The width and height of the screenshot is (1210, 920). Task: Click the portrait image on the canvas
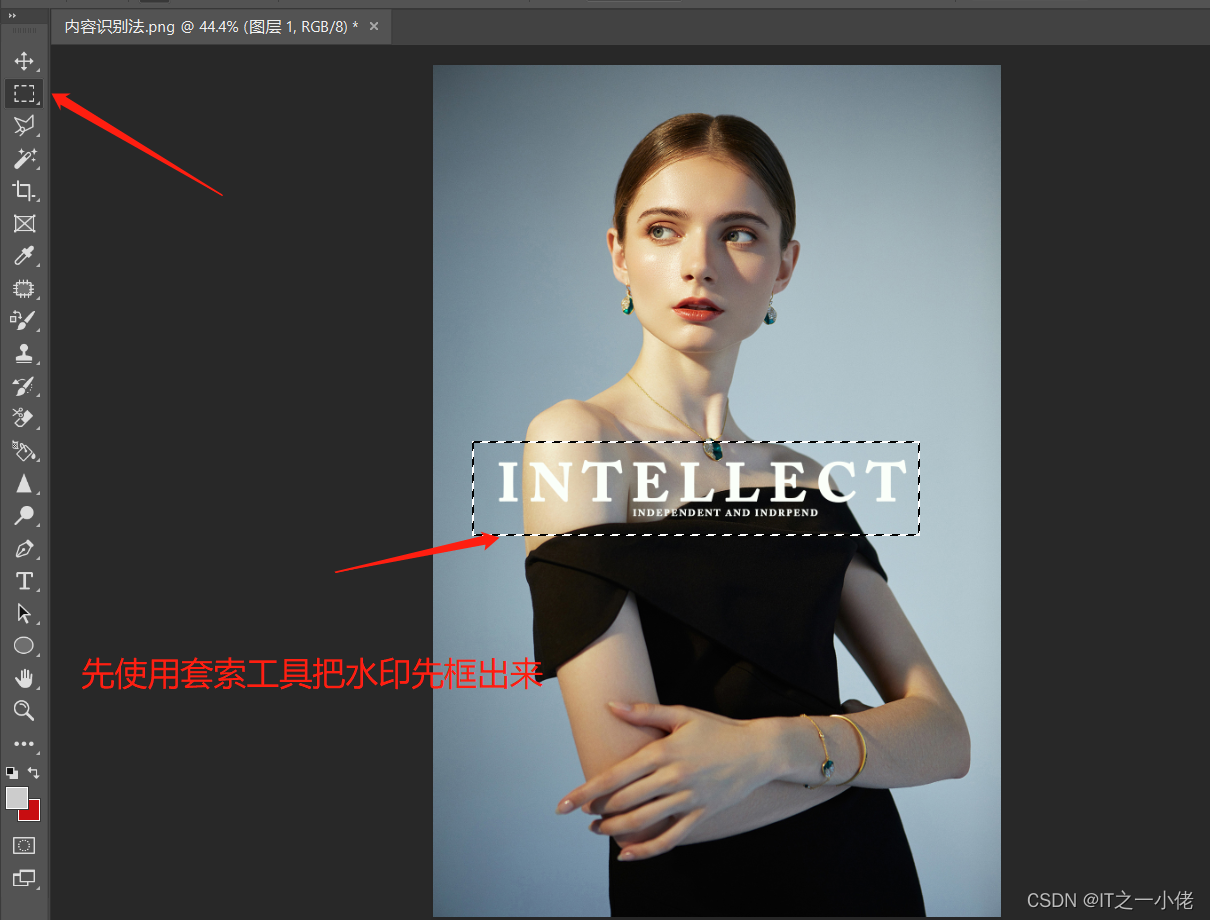[716, 490]
